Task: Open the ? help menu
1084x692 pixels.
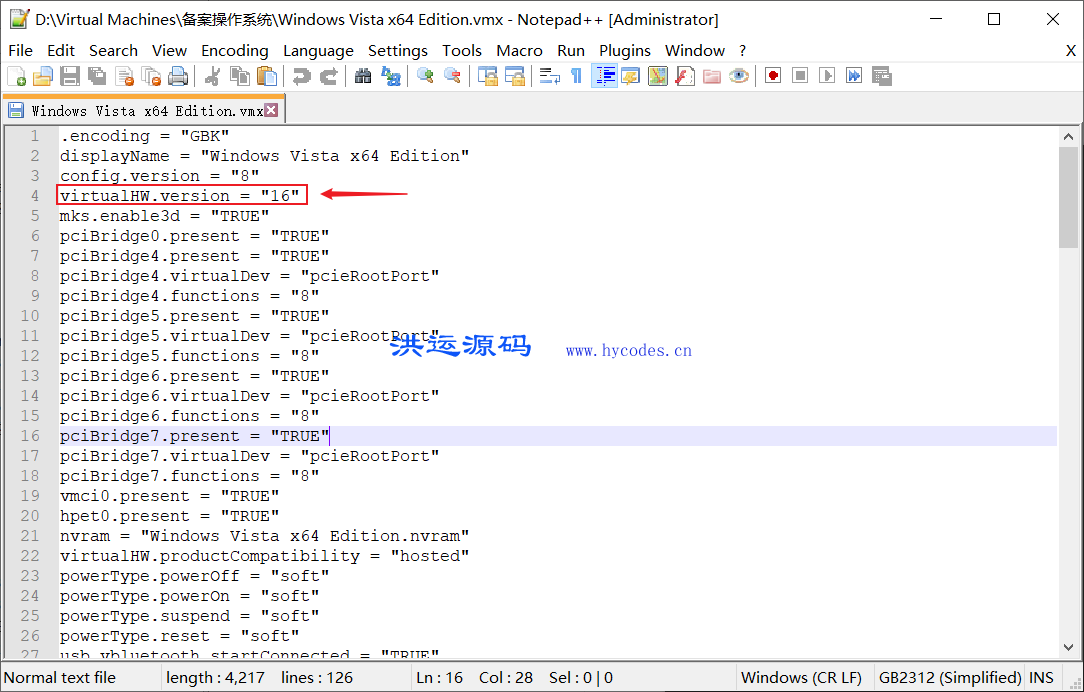Action: point(742,50)
